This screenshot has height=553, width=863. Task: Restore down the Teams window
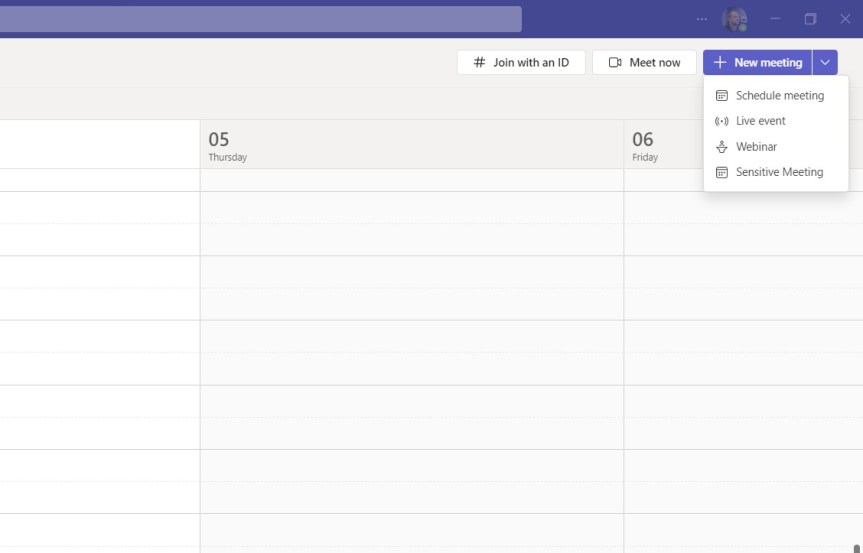pos(810,19)
